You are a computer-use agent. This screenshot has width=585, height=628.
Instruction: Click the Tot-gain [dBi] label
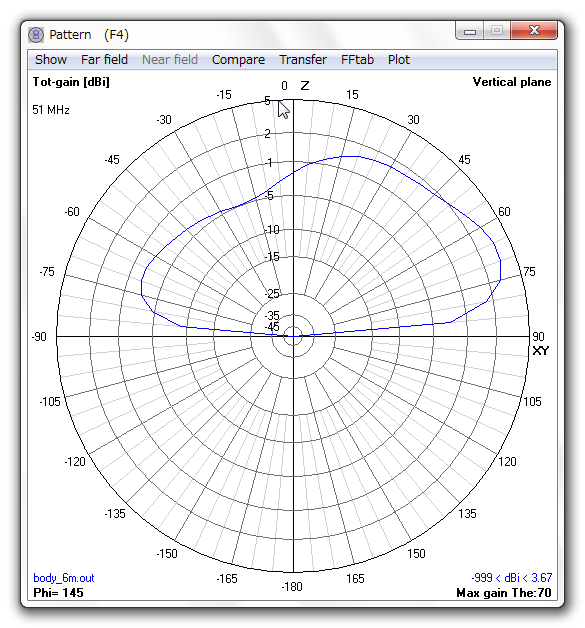[x=71, y=82]
